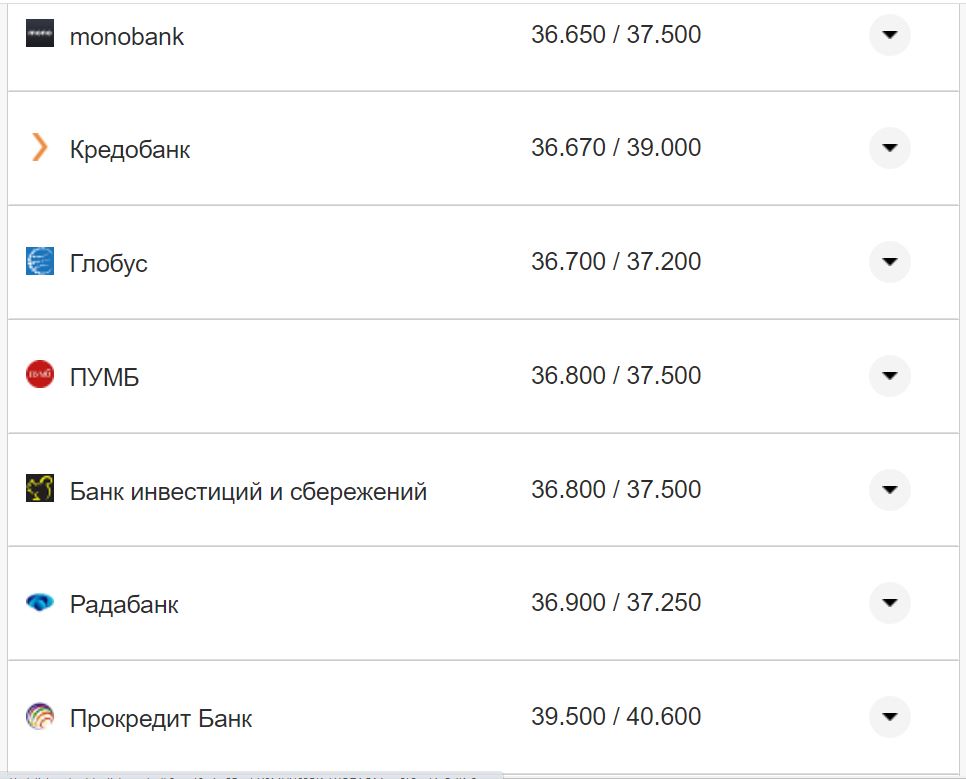Expand the Банк инвестиций и сбережений row
The image size is (966, 779).
click(x=889, y=490)
